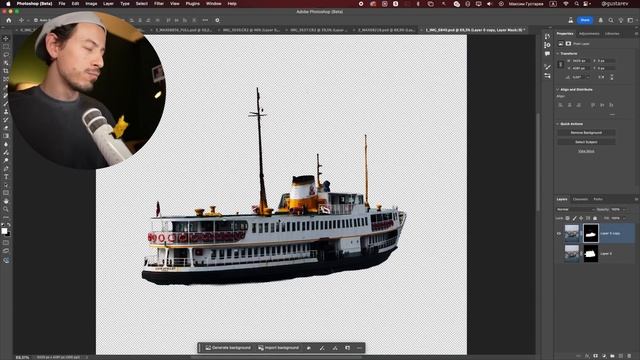The image size is (640, 360).
Task: Open the Fill value dropdown
Action: point(624,218)
